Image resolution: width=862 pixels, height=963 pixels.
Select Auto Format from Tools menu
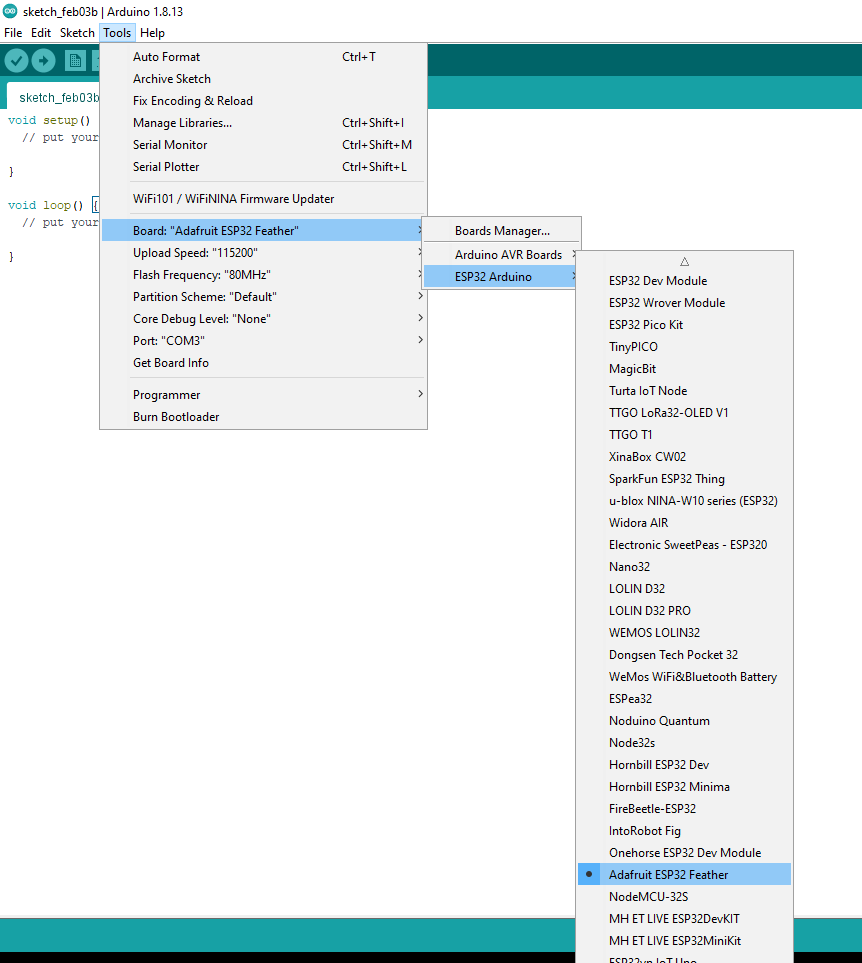(x=263, y=57)
